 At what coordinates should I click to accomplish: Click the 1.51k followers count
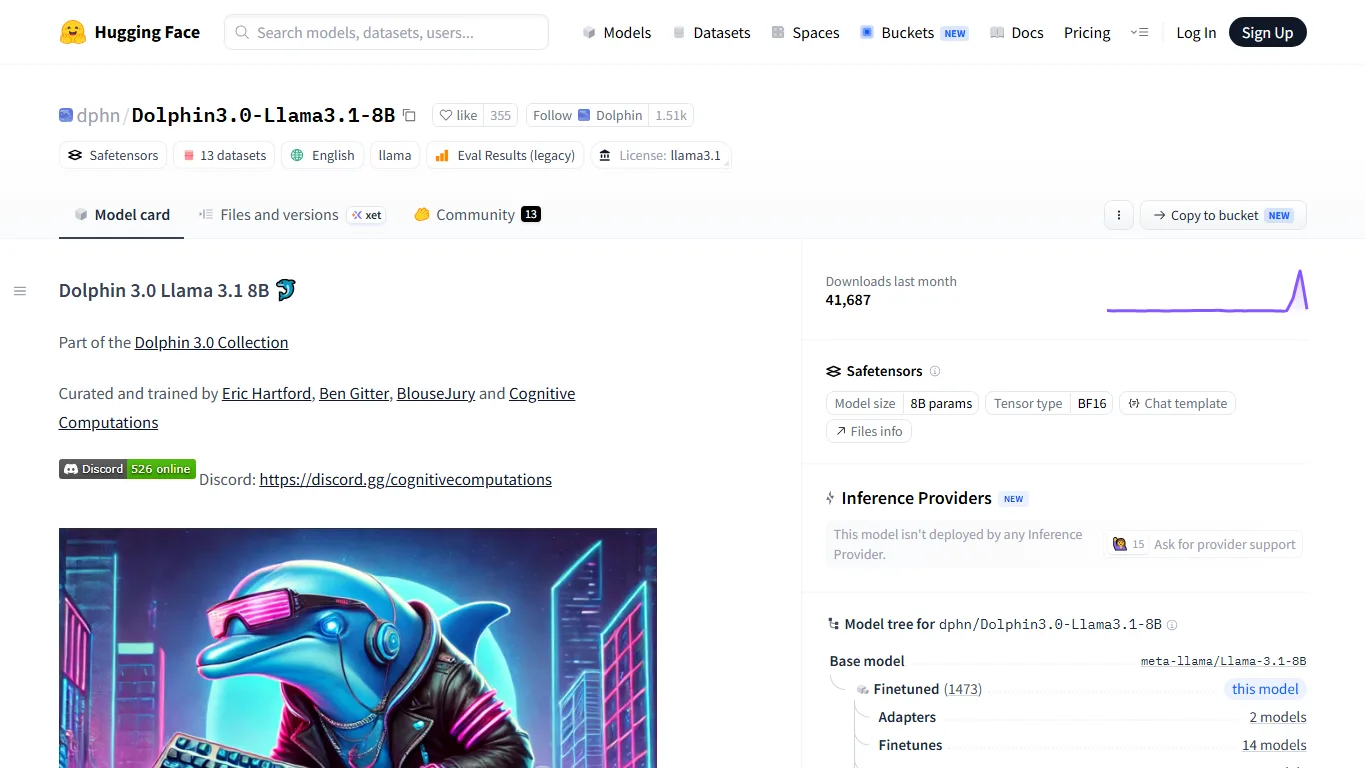(x=671, y=115)
